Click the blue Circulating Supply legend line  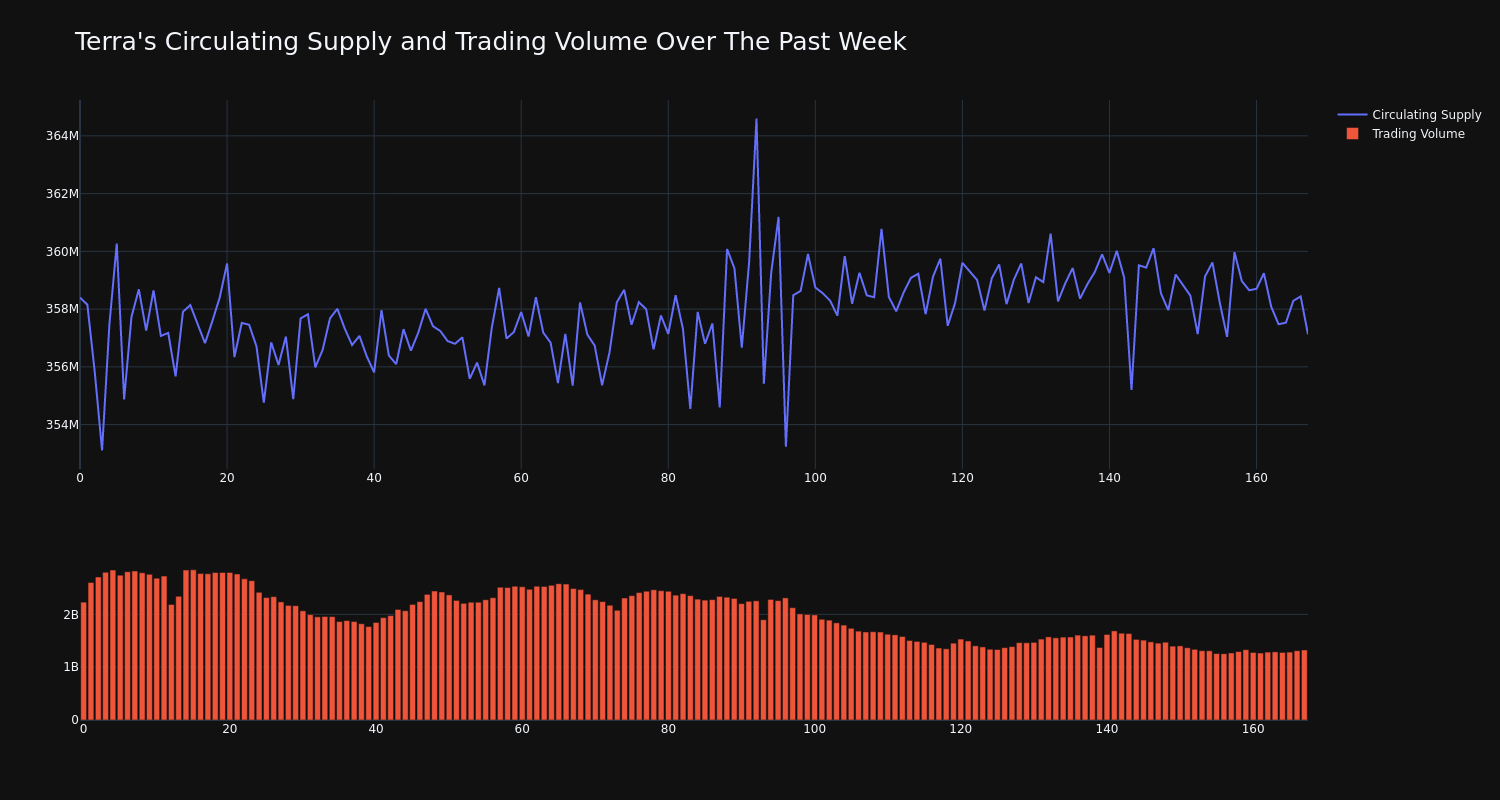click(x=1352, y=115)
